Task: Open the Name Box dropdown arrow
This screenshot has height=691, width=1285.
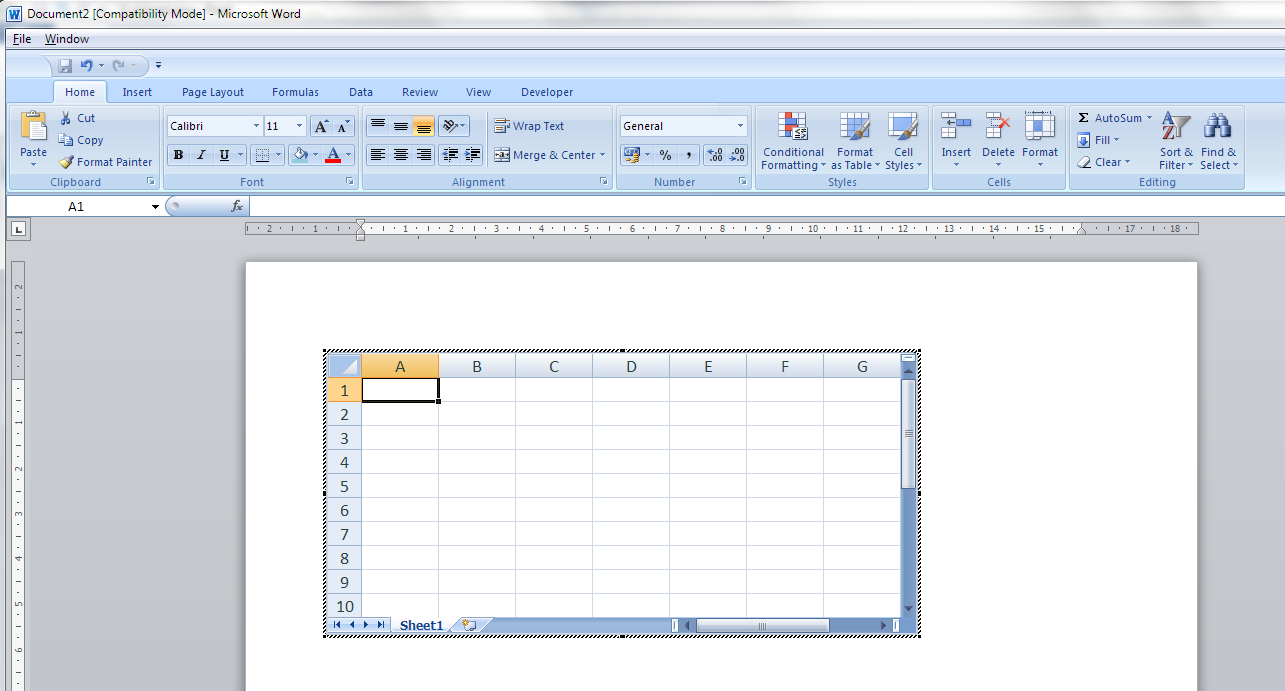Action: (x=155, y=207)
